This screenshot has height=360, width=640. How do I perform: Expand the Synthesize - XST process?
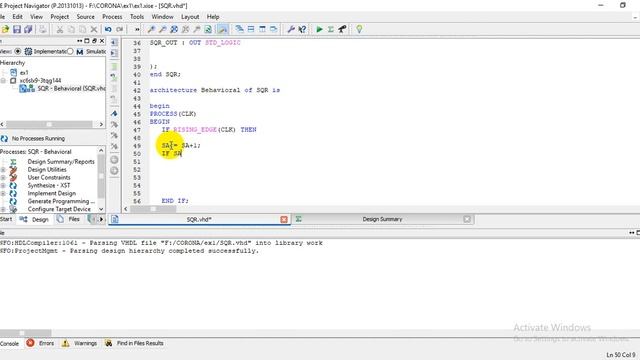(3, 186)
